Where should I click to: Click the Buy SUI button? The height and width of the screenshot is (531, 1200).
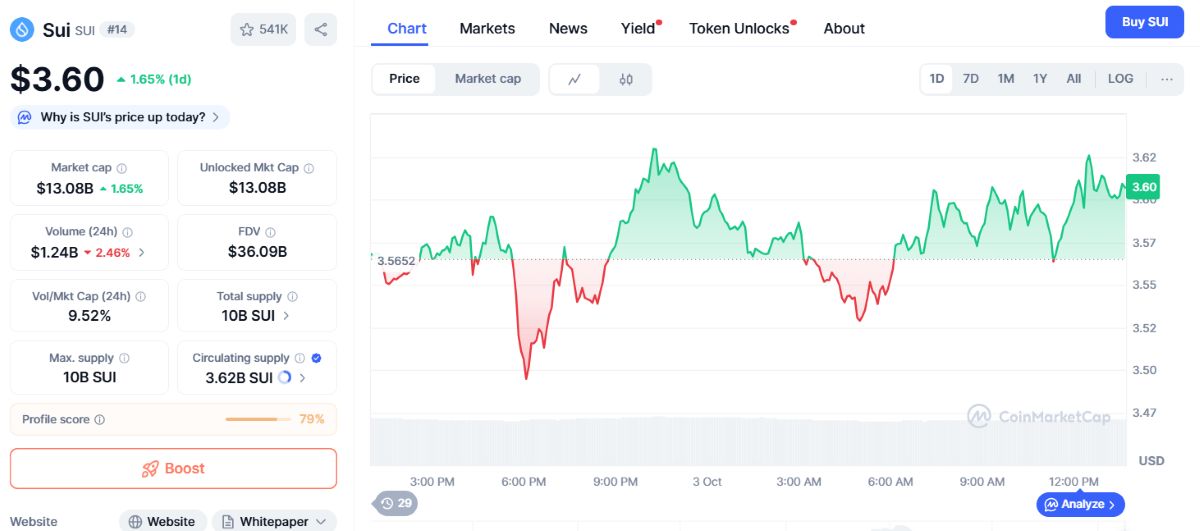[x=1144, y=22]
